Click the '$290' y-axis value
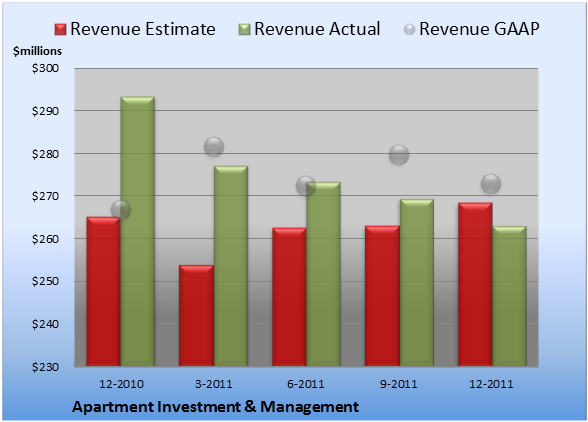 45,111
